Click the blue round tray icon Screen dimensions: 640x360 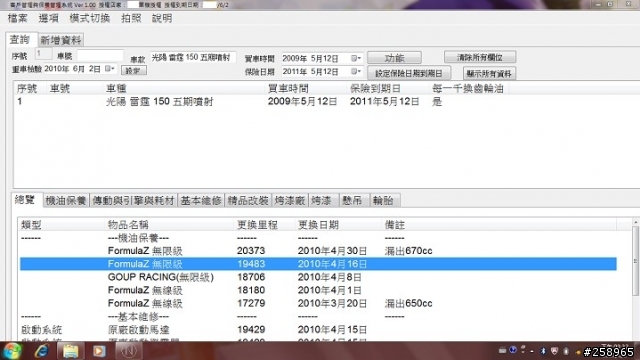(x=513, y=350)
